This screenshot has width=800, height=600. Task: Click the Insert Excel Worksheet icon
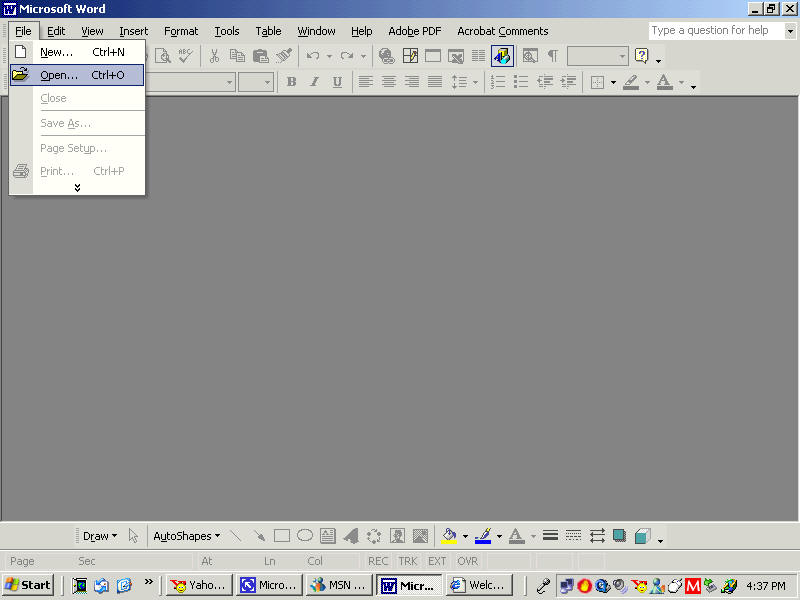click(x=456, y=56)
